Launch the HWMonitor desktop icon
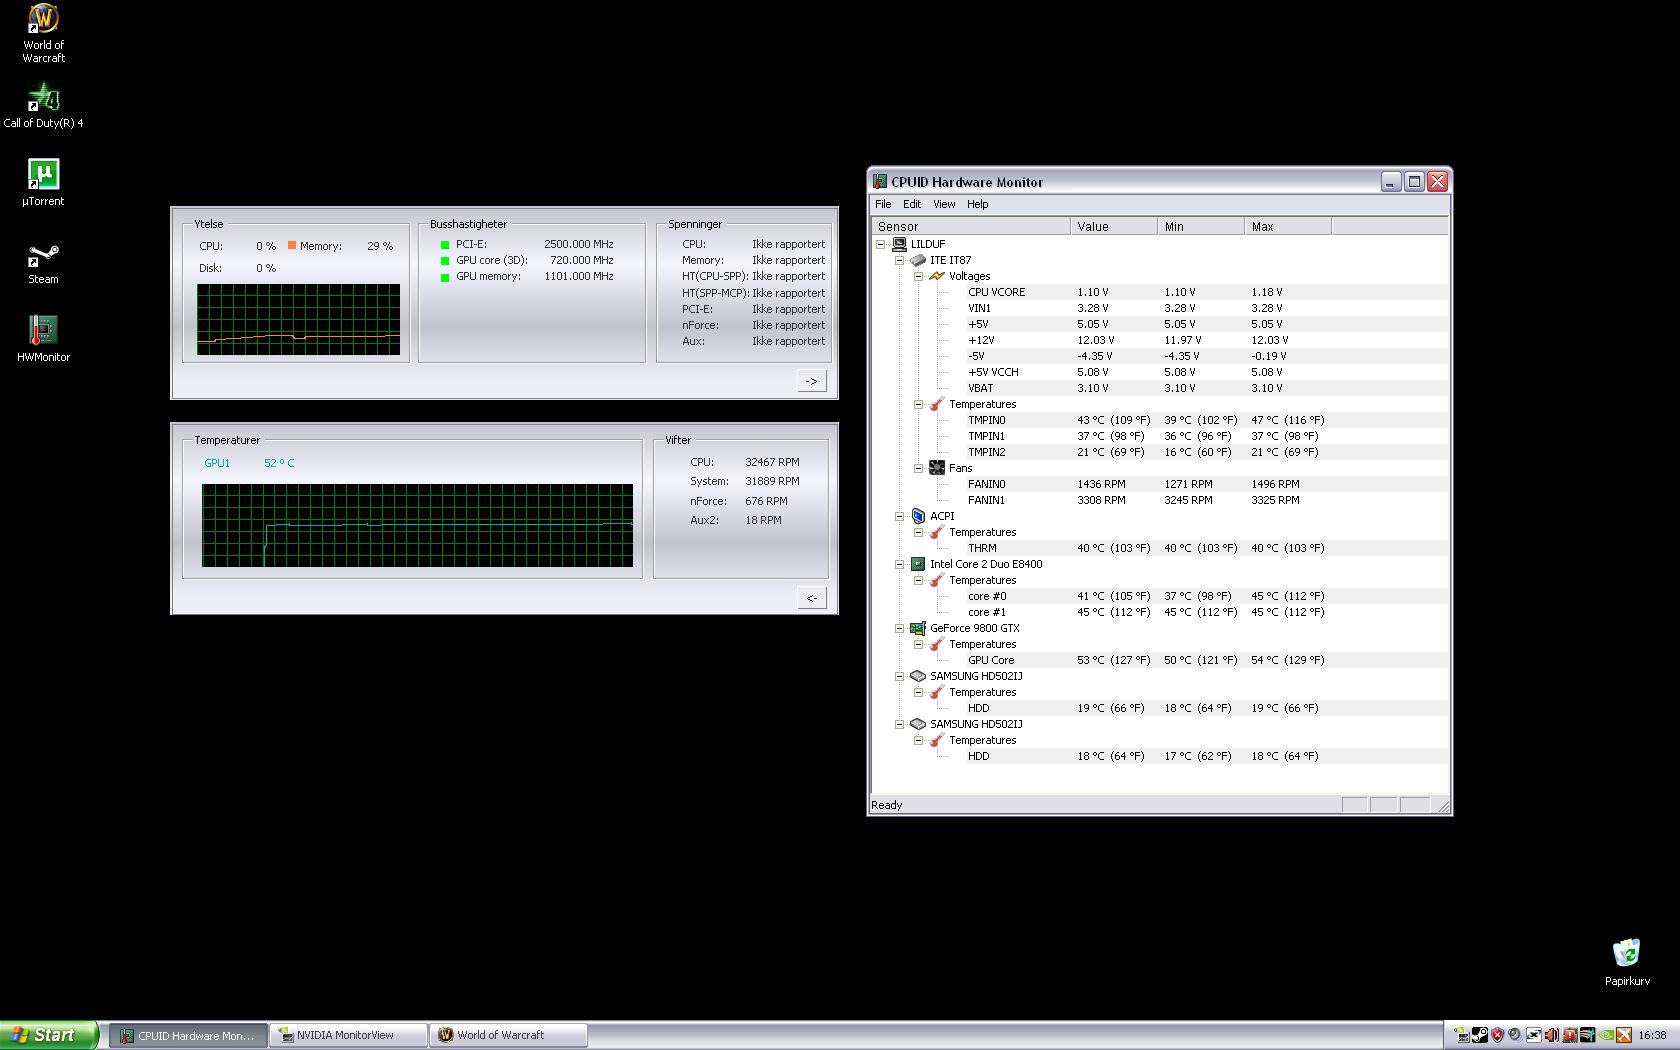 pos(43,338)
